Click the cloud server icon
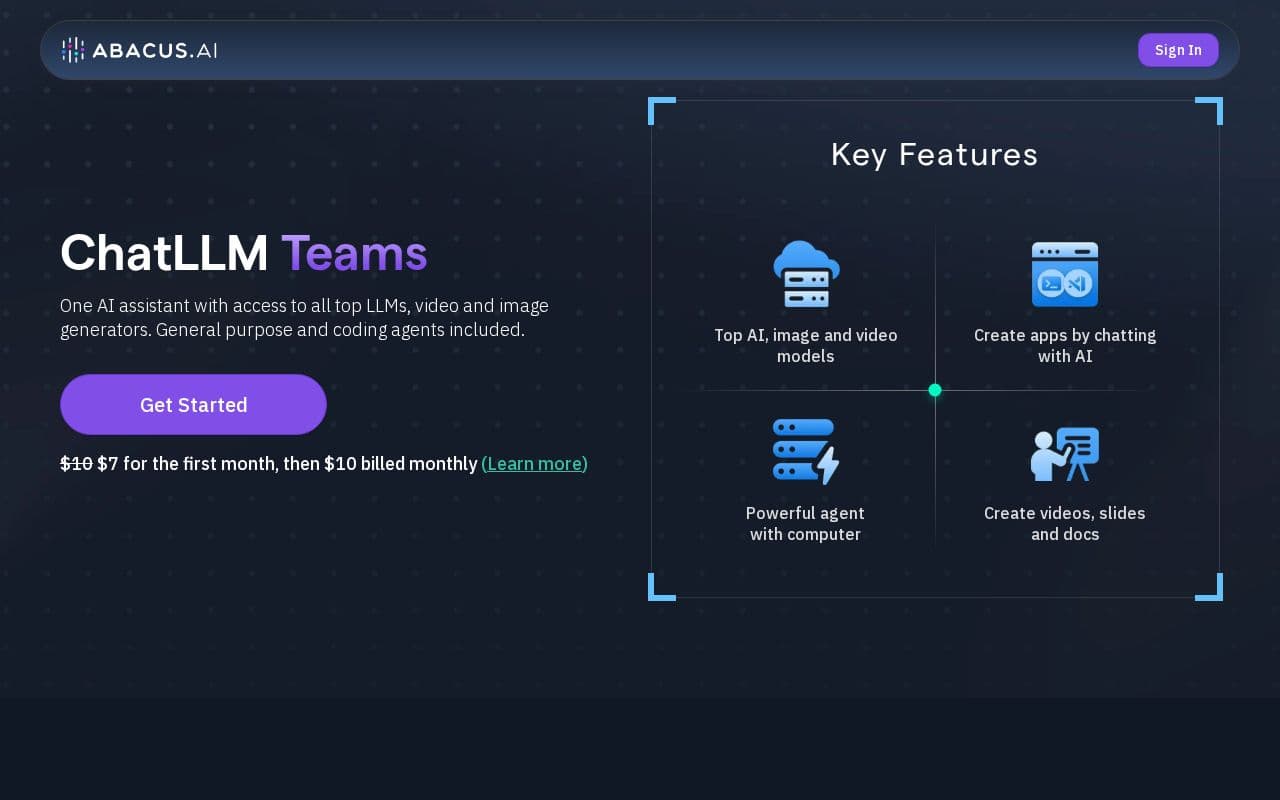Viewport: 1280px width, 800px height. (x=806, y=273)
